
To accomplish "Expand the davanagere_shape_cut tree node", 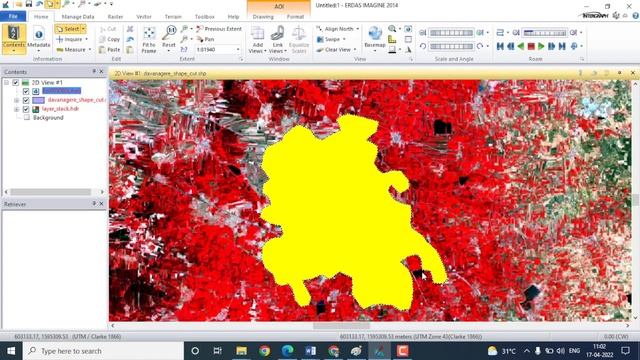I will click(x=17, y=100).
